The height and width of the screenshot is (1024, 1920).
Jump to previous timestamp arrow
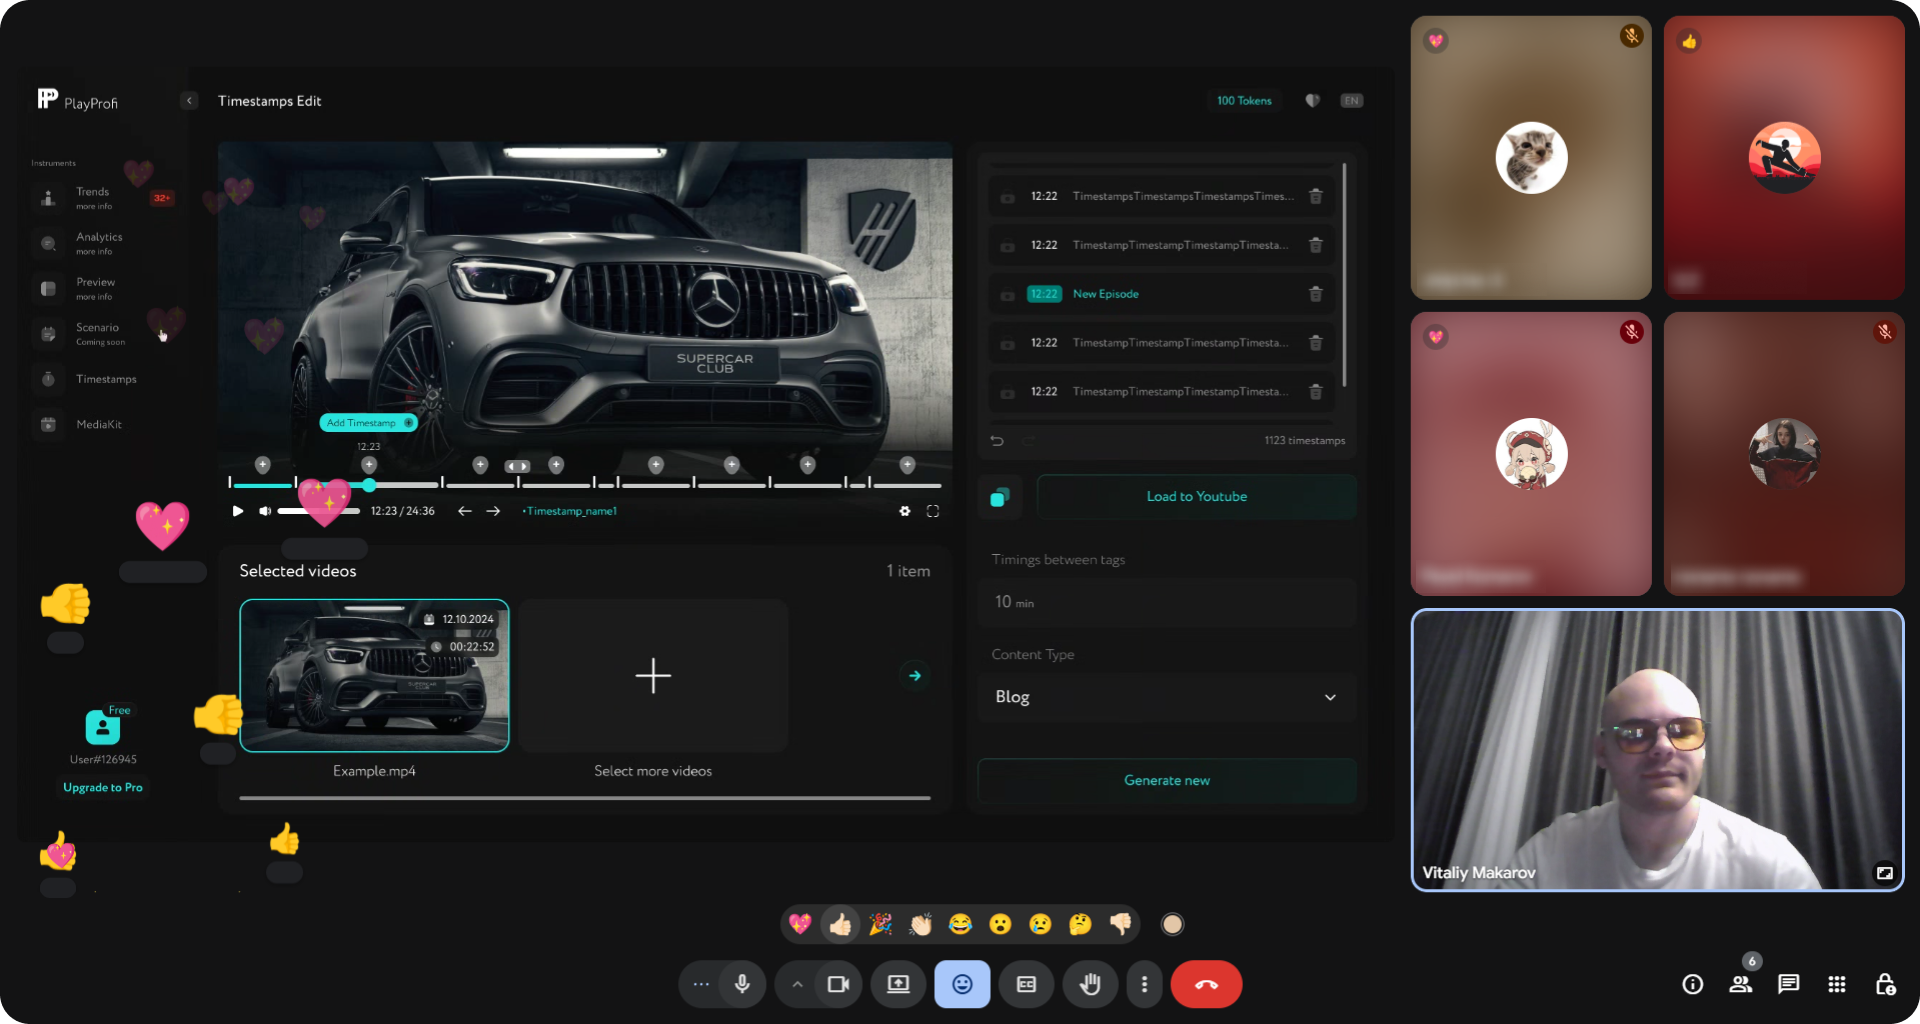pos(464,511)
